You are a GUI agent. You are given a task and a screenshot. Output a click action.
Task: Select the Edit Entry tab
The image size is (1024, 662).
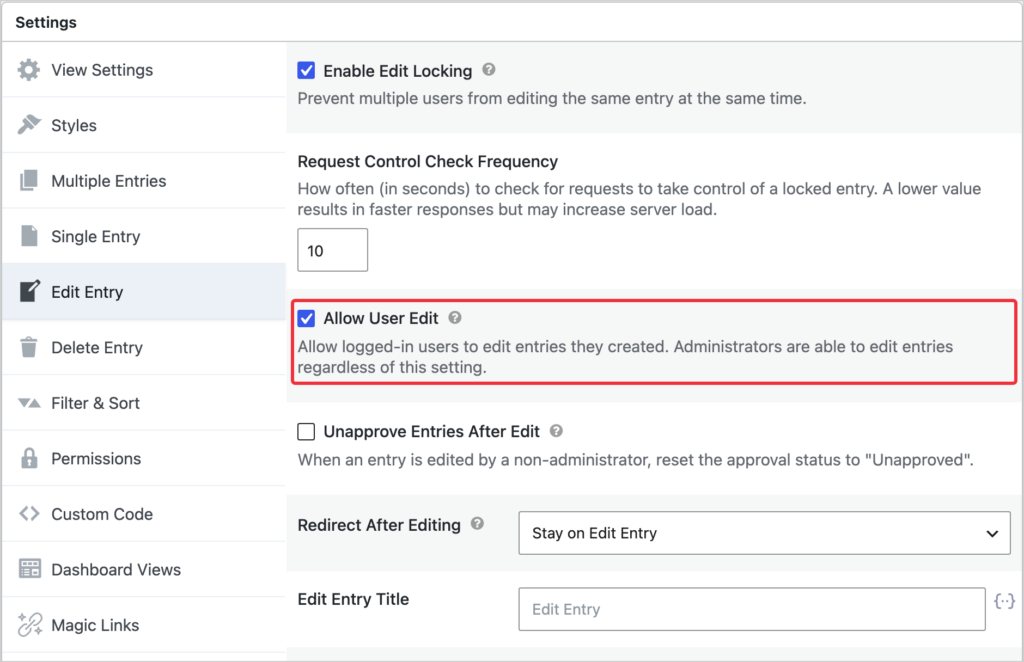(x=144, y=292)
